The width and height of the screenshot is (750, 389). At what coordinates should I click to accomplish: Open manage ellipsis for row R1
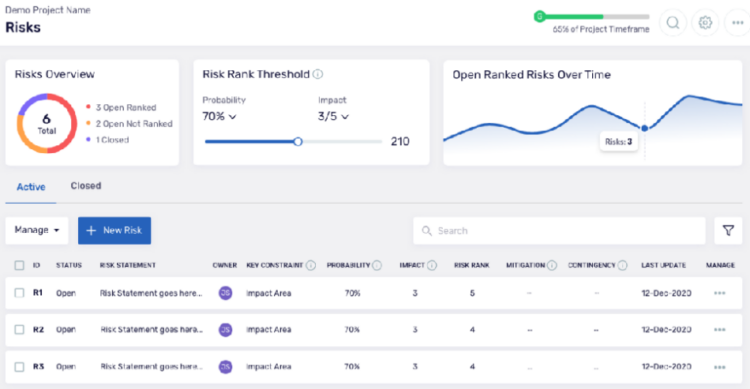(720, 293)
